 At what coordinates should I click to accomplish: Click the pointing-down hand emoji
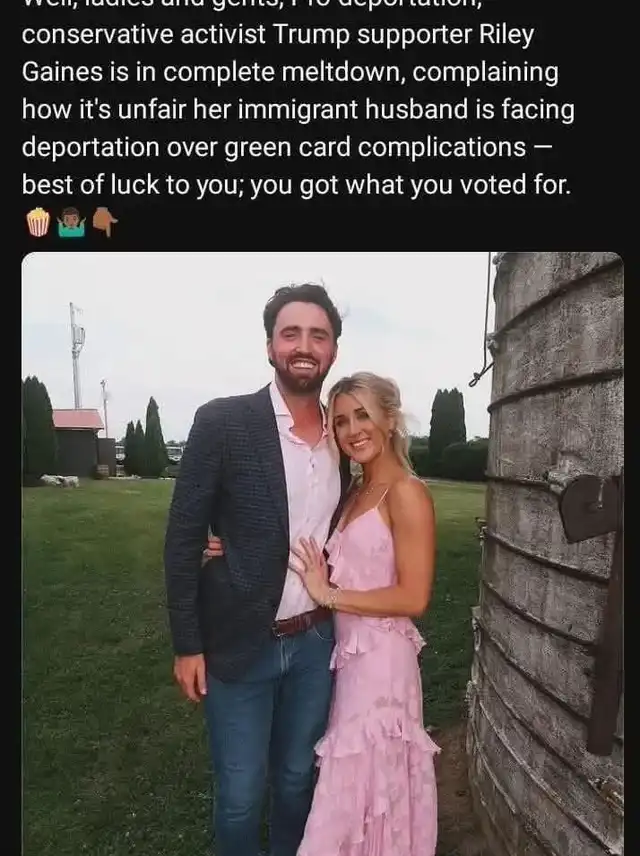point(105,222)
